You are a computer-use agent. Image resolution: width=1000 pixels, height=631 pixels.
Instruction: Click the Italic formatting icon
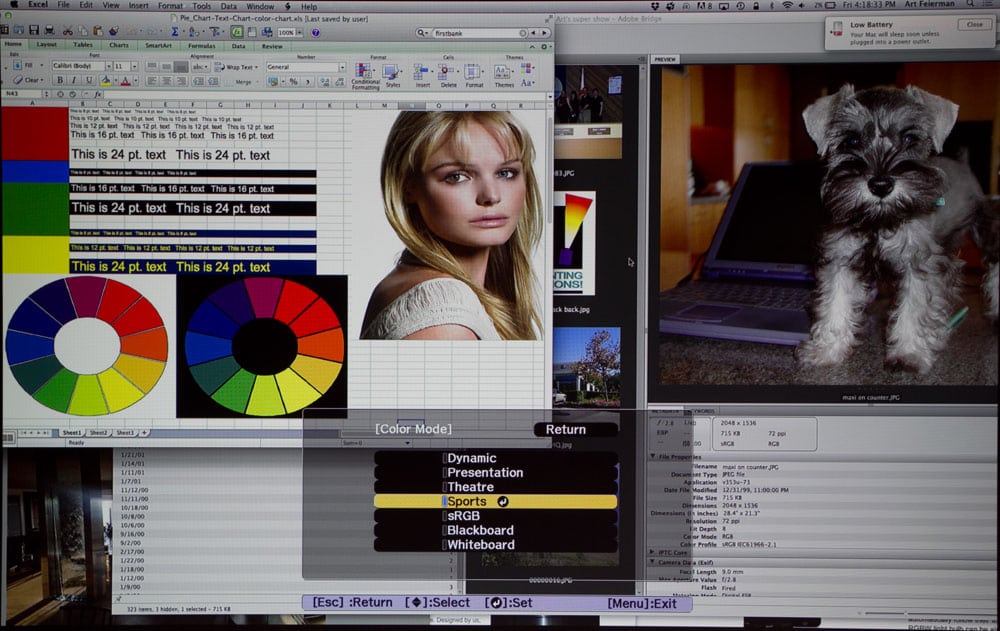[x=71, y=81]
